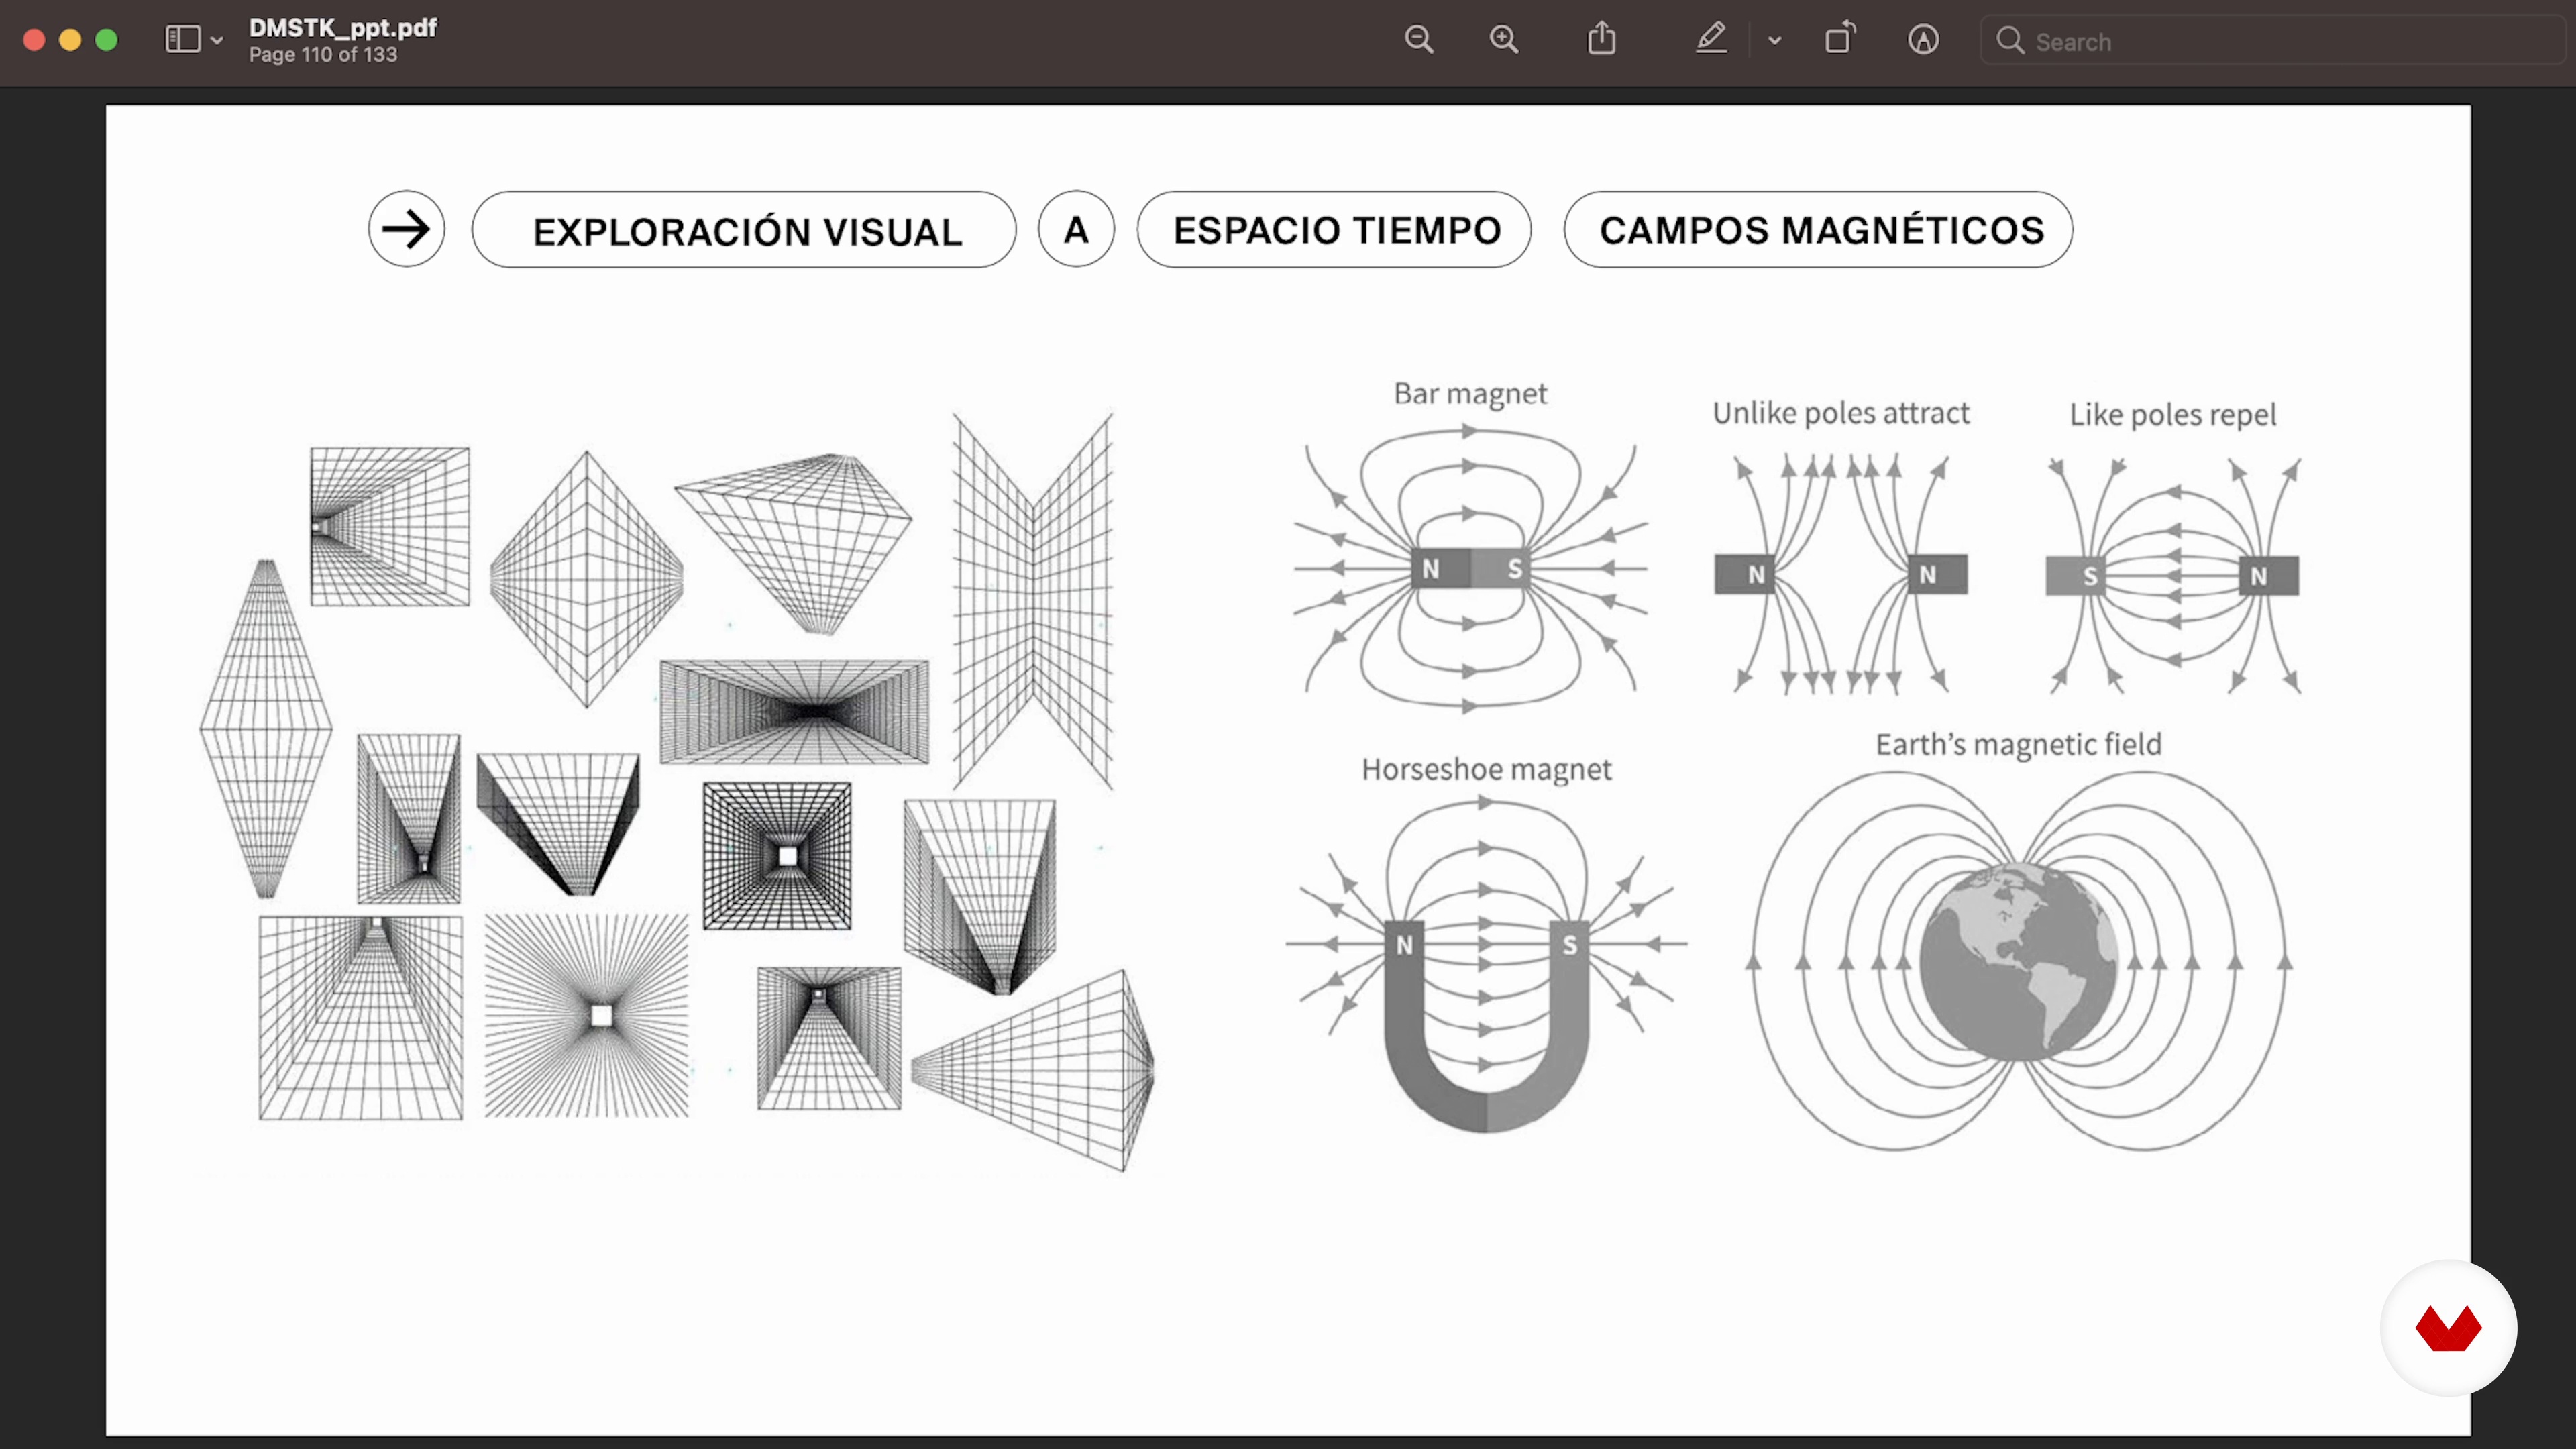Zoom out of the PDF page
This screenshot has height=1449, width=2576.
1419,40
